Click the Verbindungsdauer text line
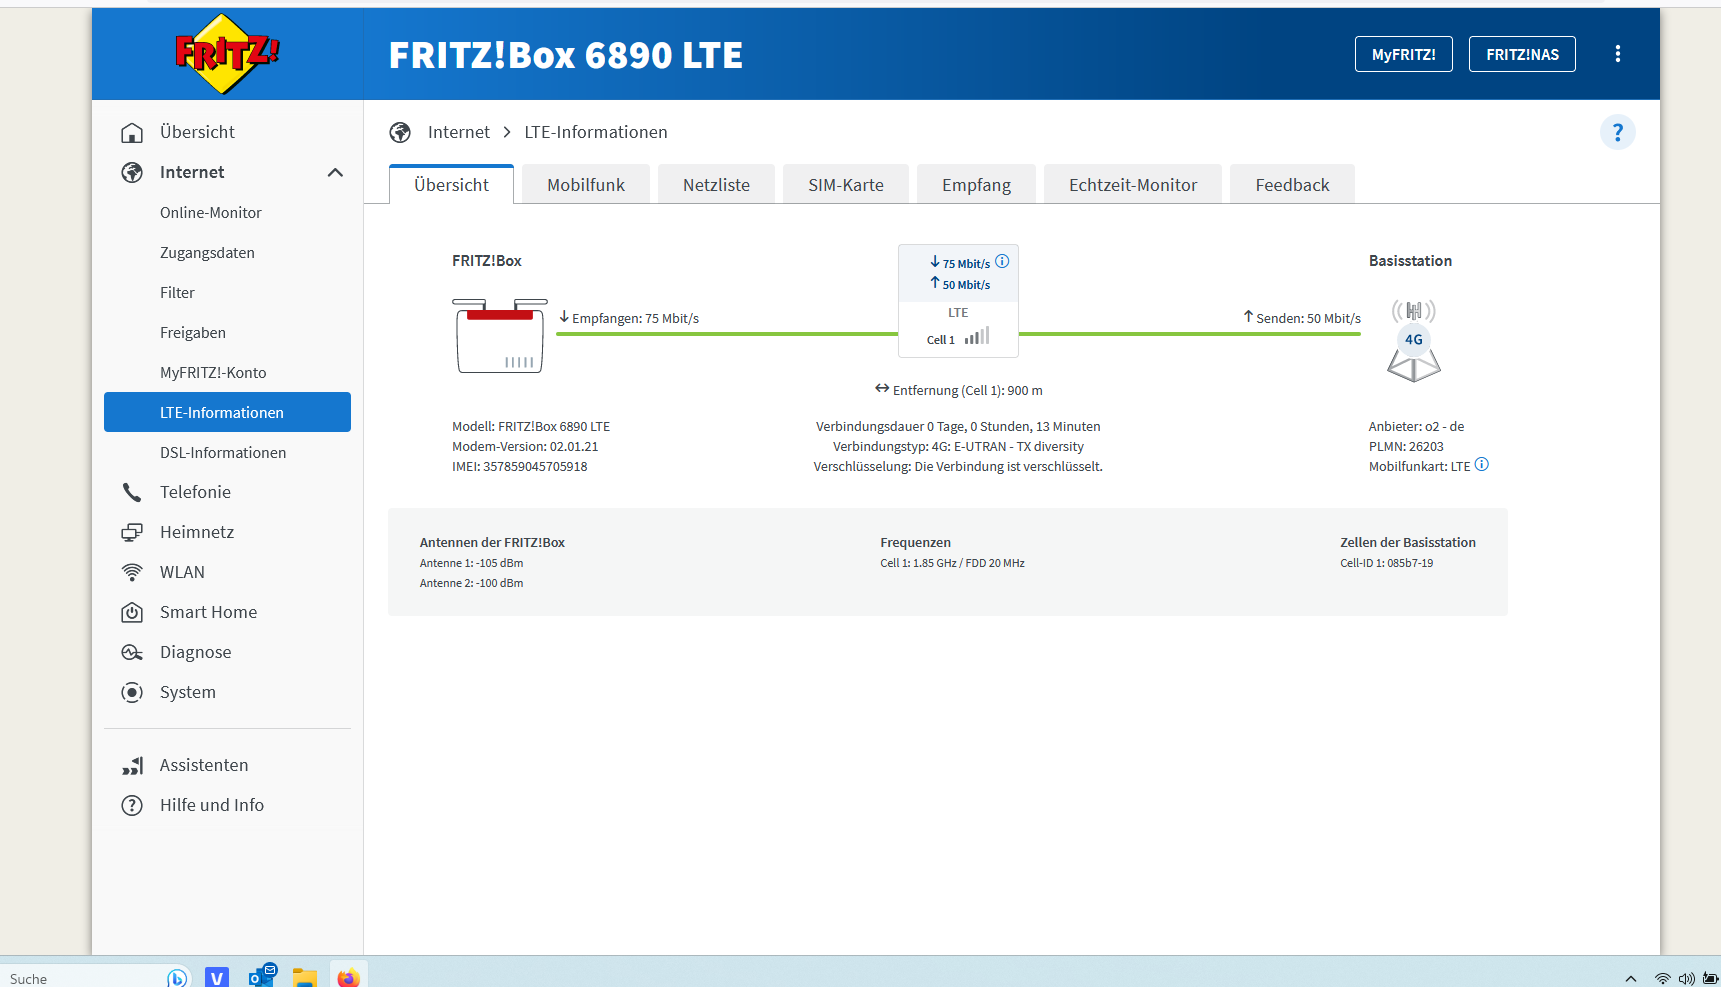This screenshot has height=987, width=1721. point(958,427)
